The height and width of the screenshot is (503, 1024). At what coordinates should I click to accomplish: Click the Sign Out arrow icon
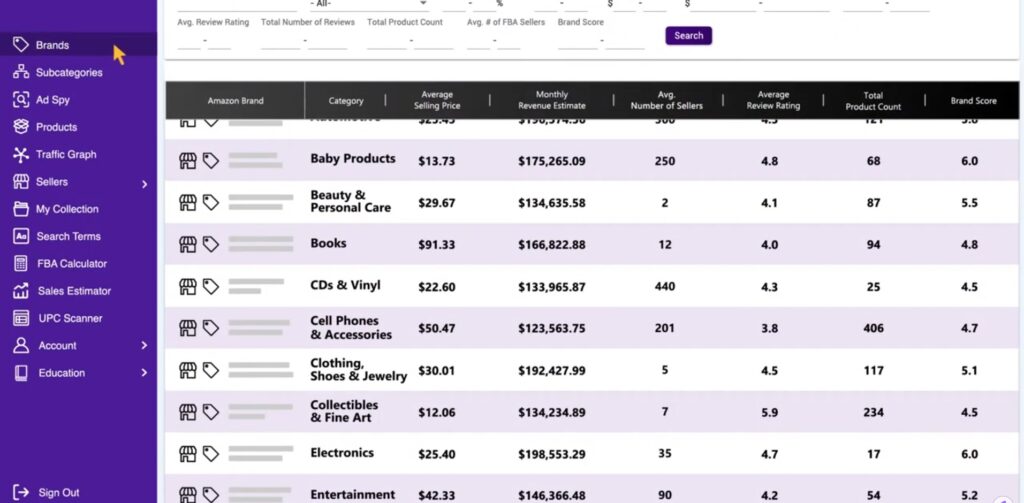pyautogui.click(x=21, y=492)
